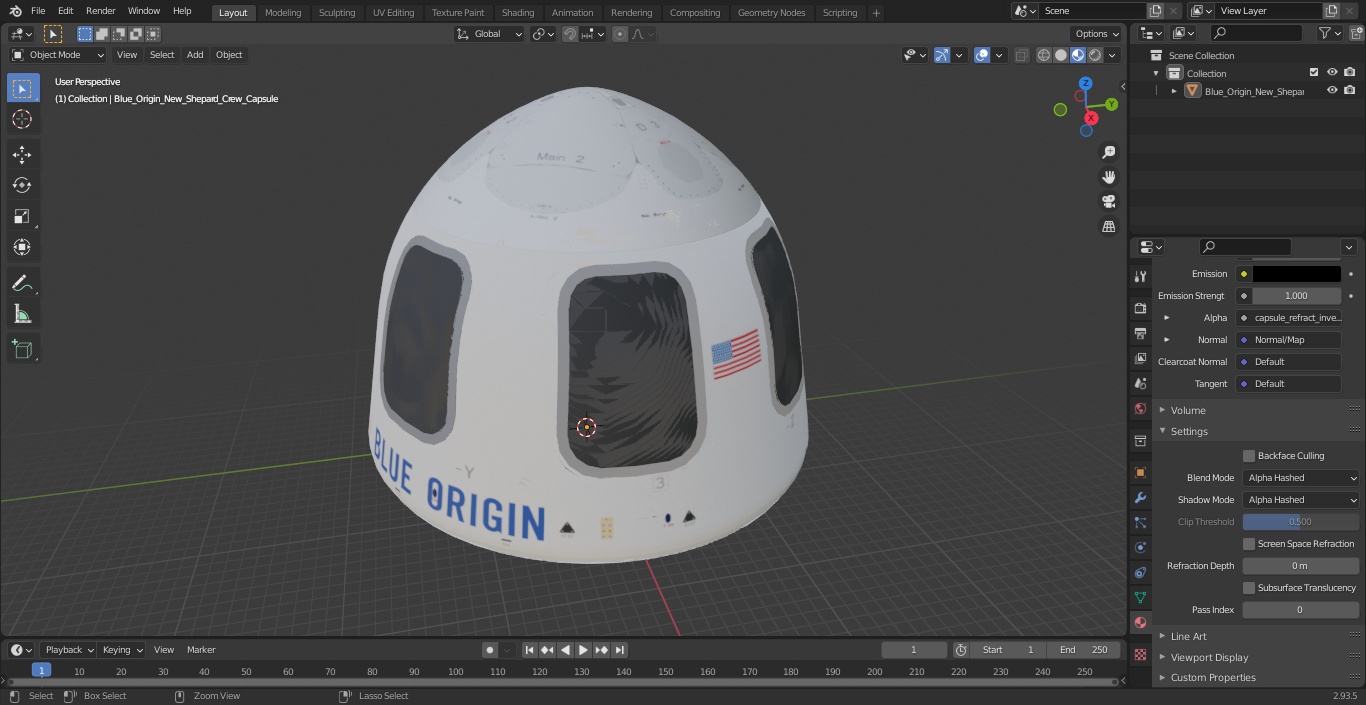Open the Playback popover
This screenshot has height=705, width=1366.
click(68, 650)
